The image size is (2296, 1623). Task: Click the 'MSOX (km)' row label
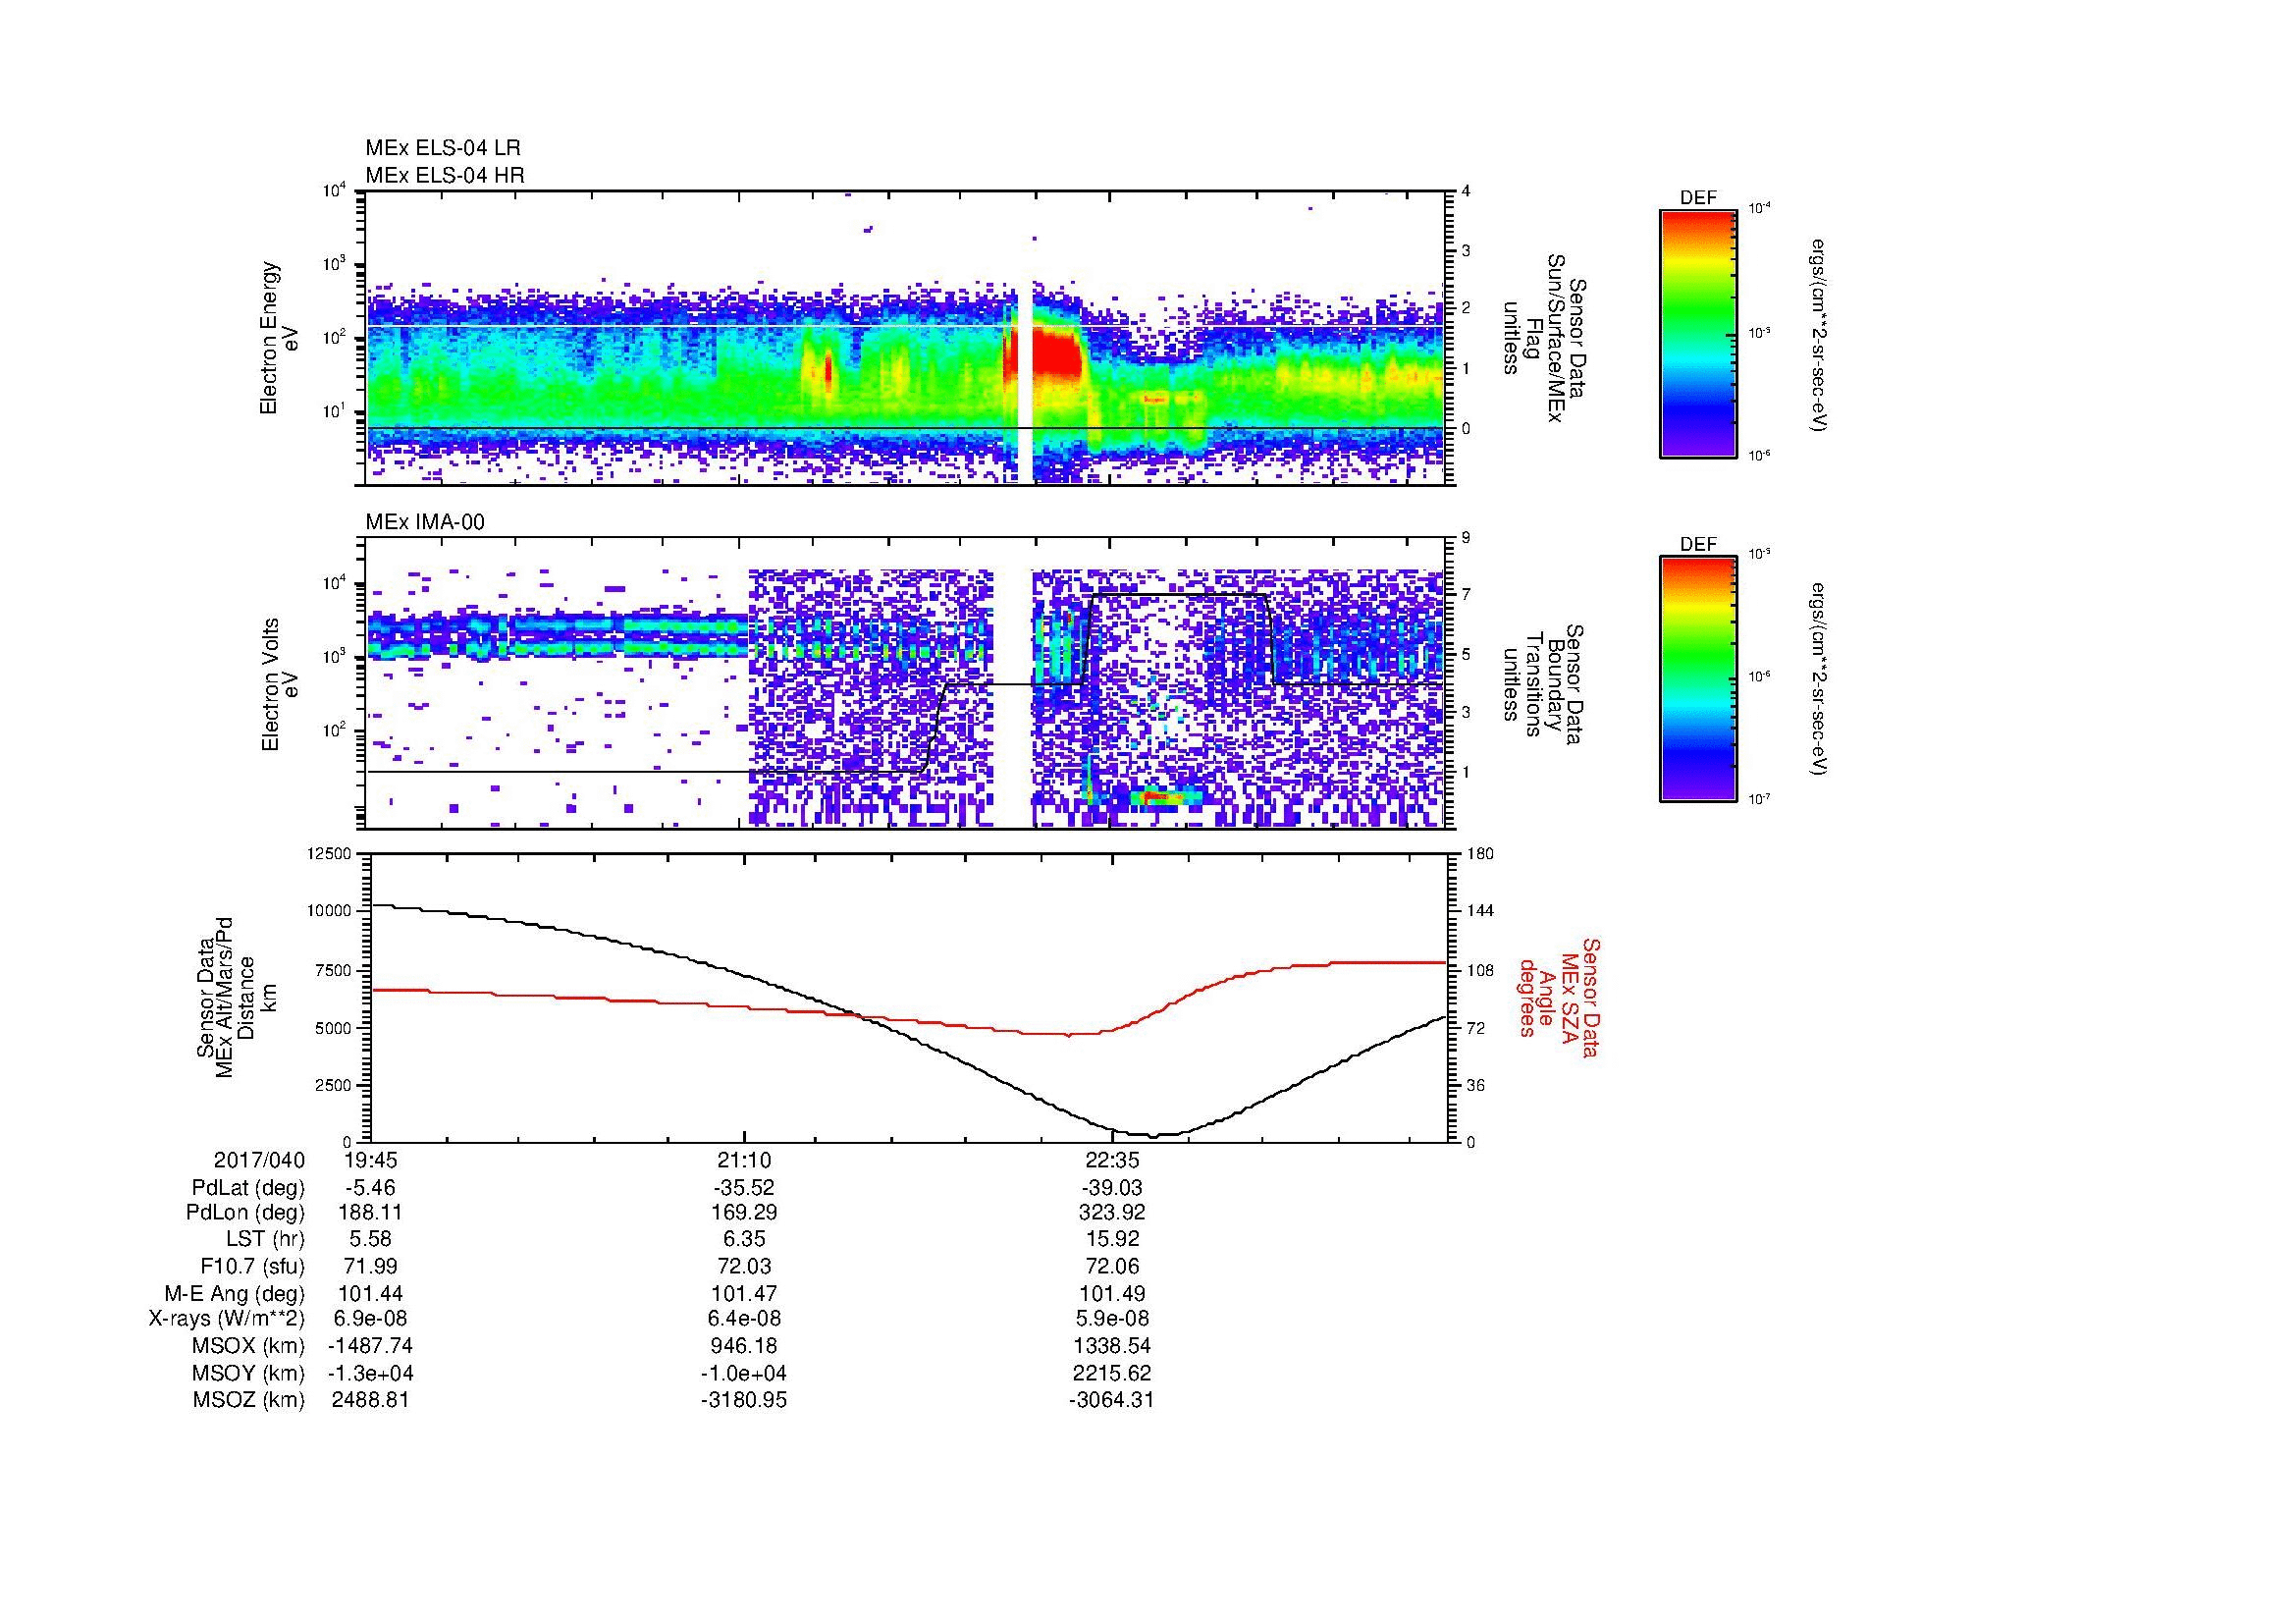click(249, 1346)
